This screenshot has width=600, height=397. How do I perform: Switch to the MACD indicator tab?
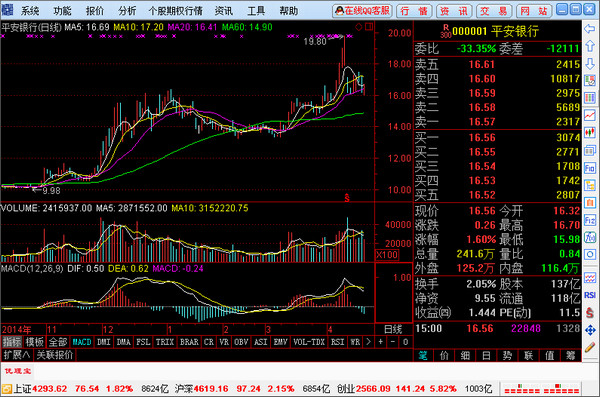[82, 342]
